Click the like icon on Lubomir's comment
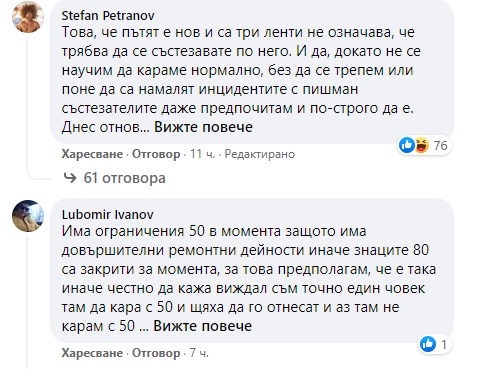The height and width of the screenshot is (369, 495). (428, 344)
